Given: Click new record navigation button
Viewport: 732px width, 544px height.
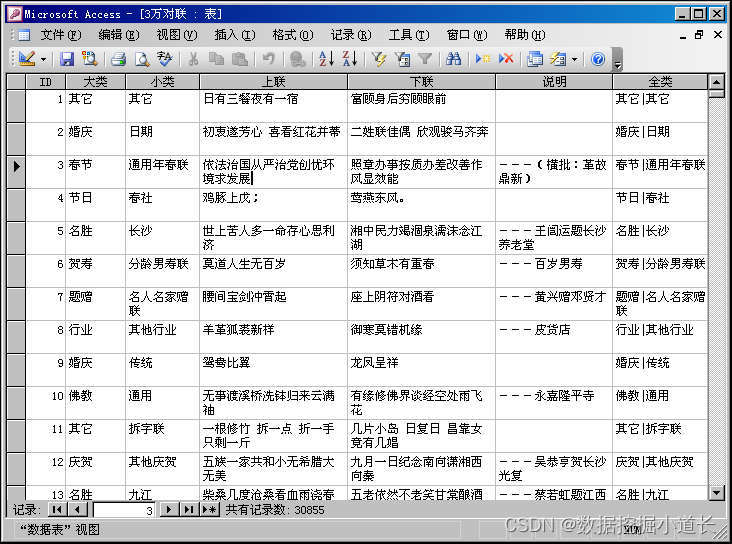Looking at the screenshot, I should click(x=210, y=509).
